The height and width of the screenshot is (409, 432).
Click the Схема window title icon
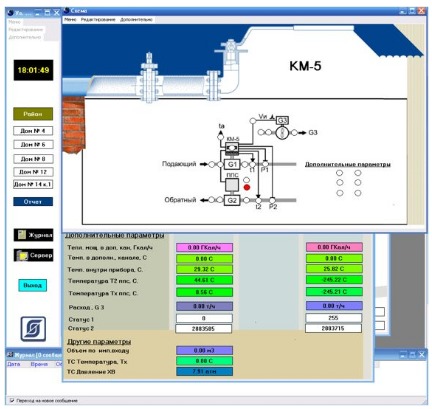pos(66,11)
